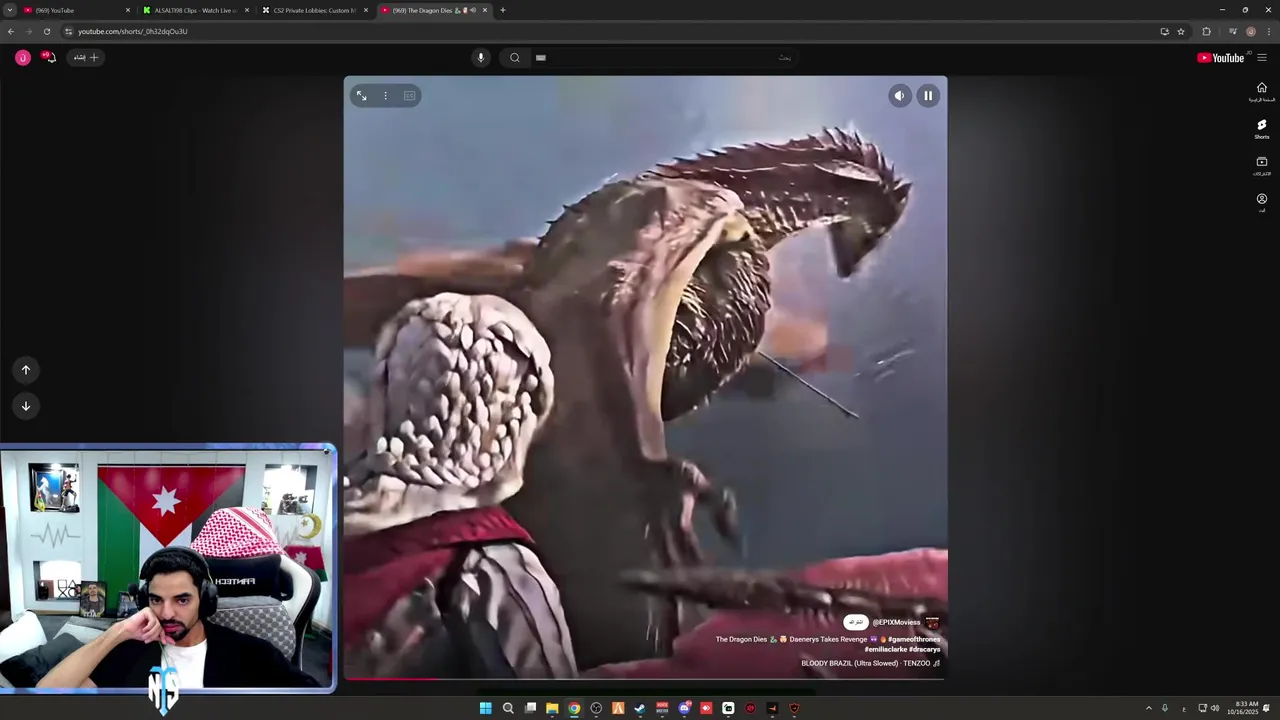Viewport: 1280px width, 720px height.
Task: Open system tray volume control
Action: tap(1215, 708)
